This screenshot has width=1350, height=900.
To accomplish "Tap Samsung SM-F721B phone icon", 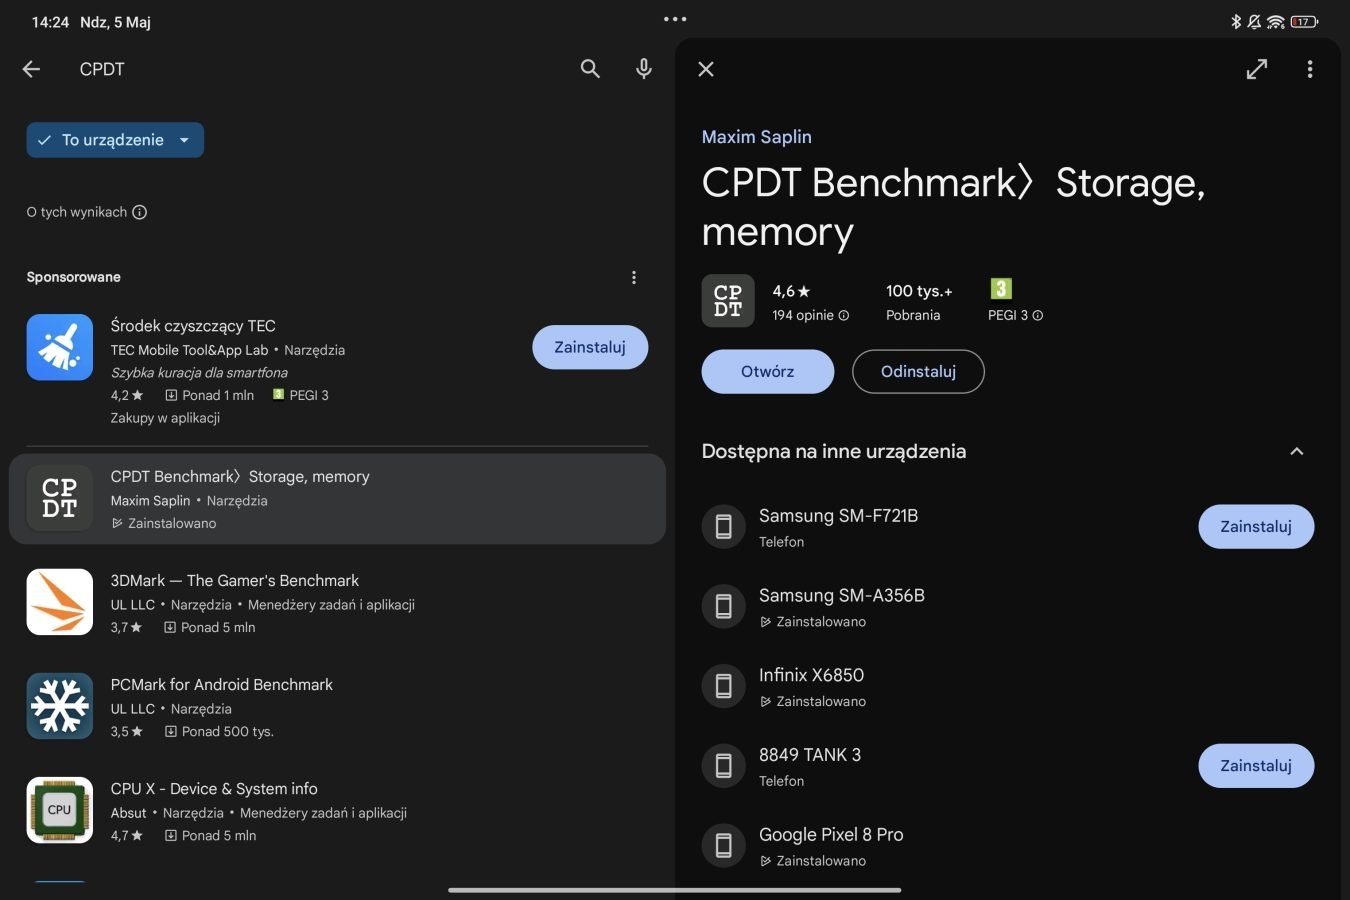I will [724, 527].
